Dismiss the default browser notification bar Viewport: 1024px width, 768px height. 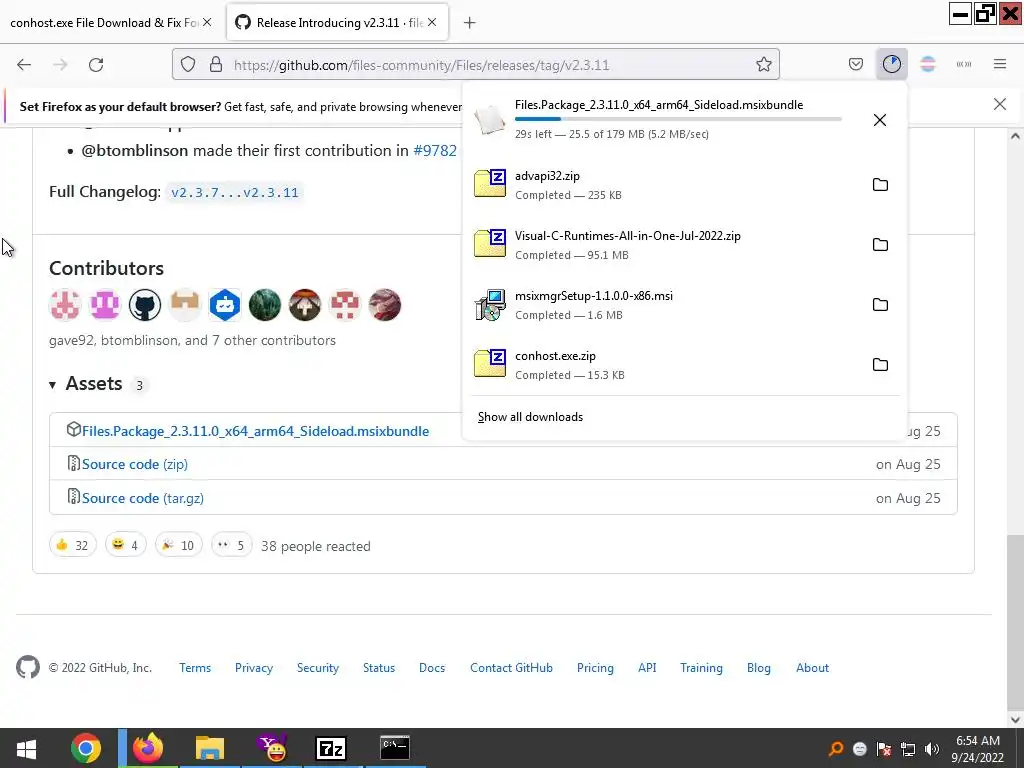1000,104
